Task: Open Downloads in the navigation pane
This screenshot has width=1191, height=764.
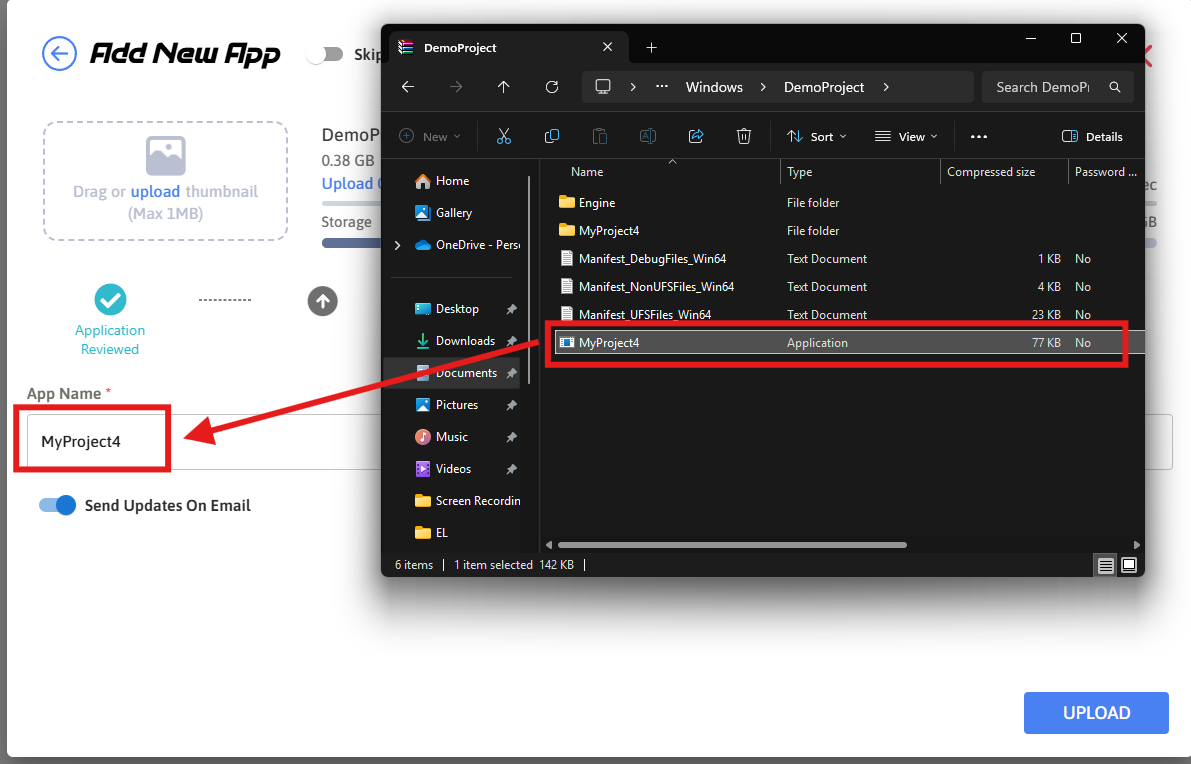Action: point(464,341)
